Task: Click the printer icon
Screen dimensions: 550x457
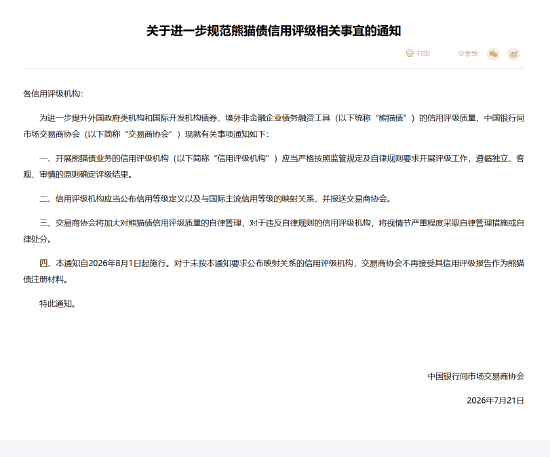Action: (x=410, y=53)
